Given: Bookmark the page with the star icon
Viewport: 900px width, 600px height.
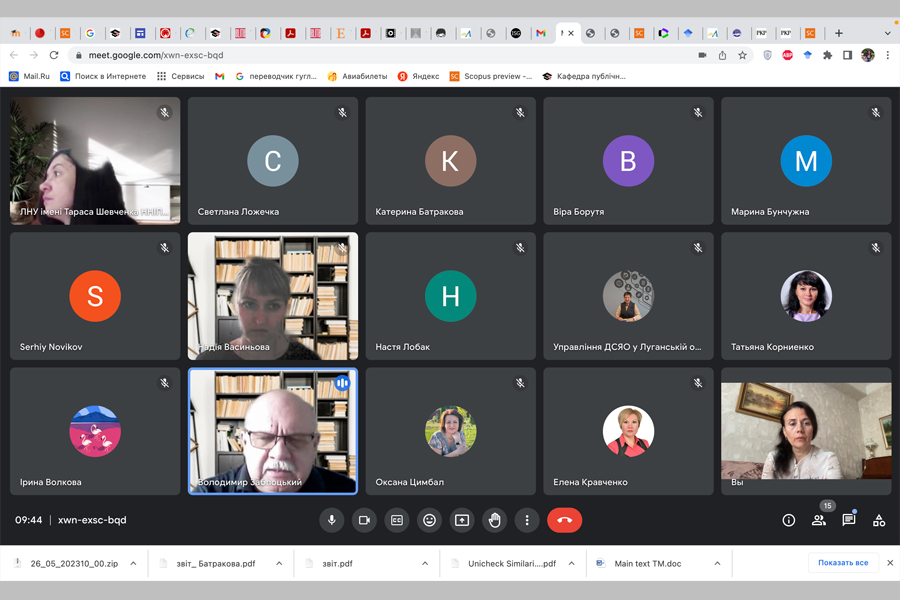Looking at the screenshot, I should pyautogui.click(x=742, y=55).
